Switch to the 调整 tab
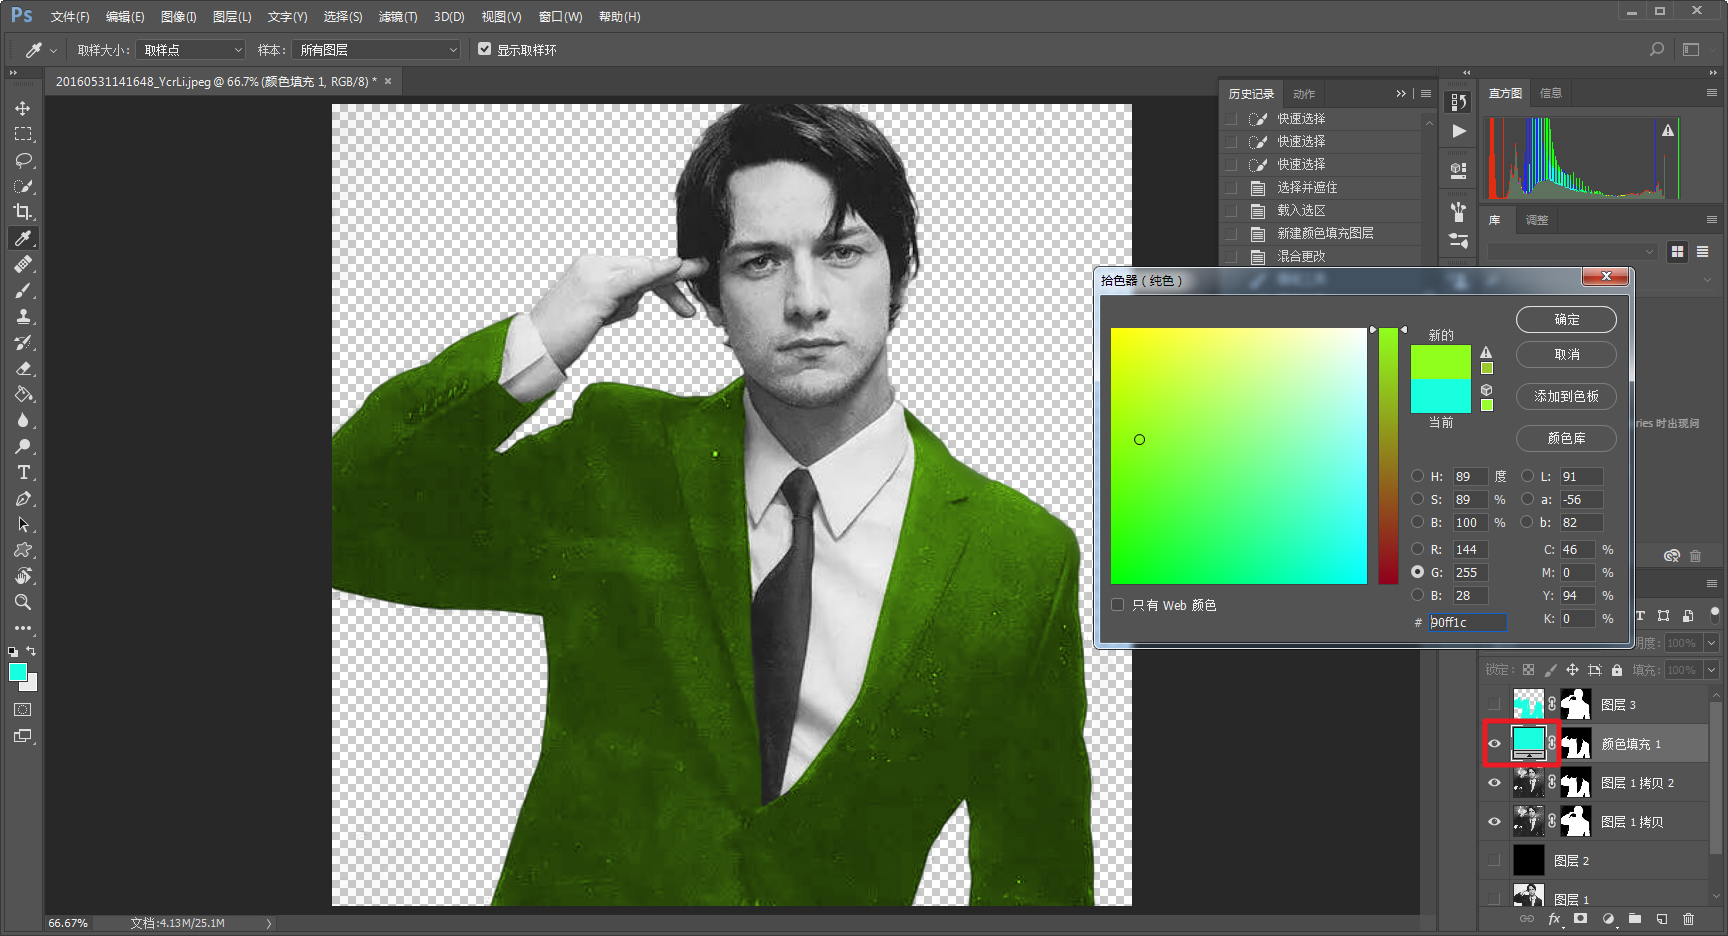The height and width of the screenshot is (936, 1728). click(1537, 220)
